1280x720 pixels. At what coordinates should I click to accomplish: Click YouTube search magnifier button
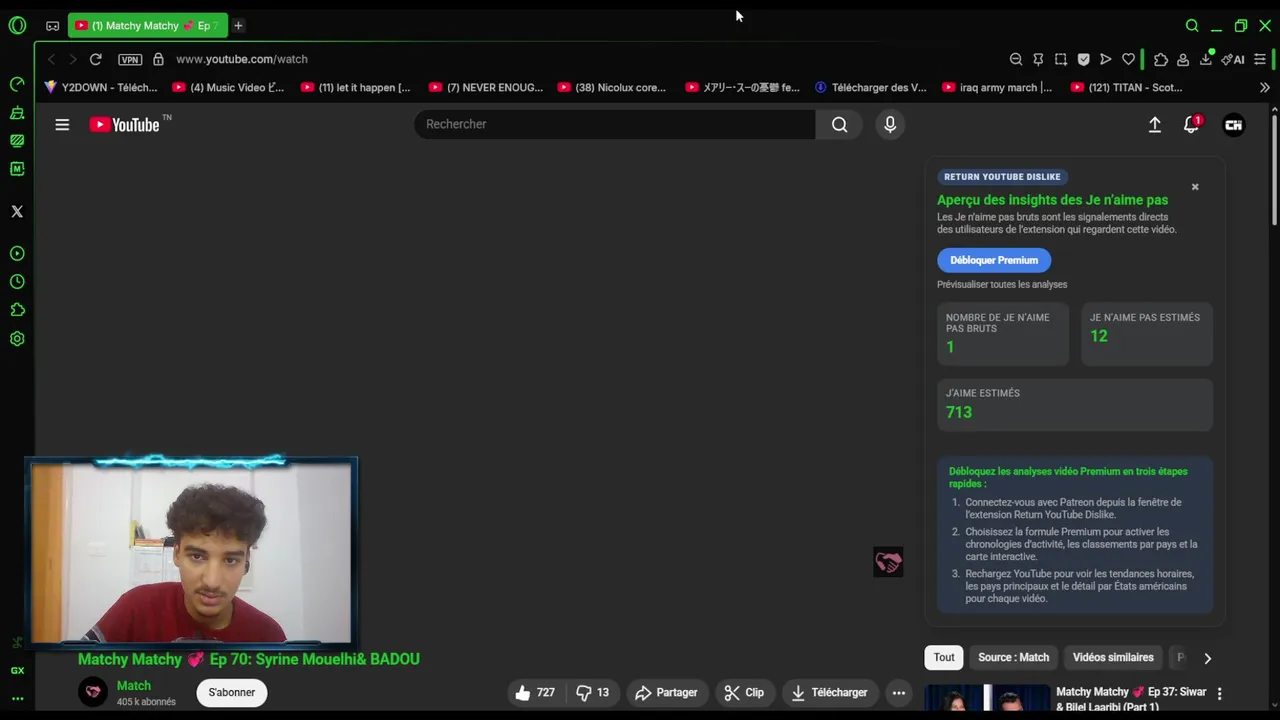[x=839, y=124]
